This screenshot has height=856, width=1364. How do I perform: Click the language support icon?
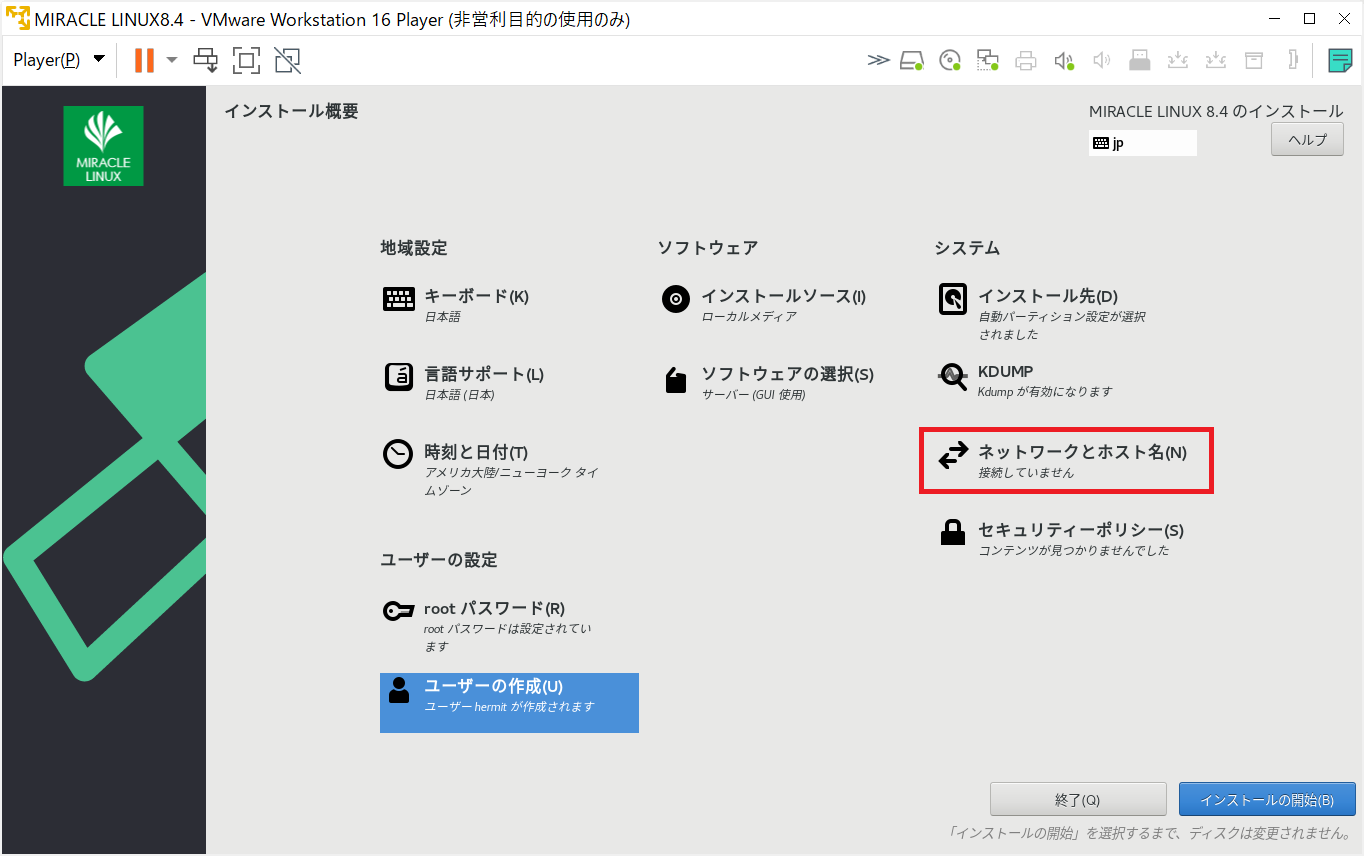click(399, 377)
